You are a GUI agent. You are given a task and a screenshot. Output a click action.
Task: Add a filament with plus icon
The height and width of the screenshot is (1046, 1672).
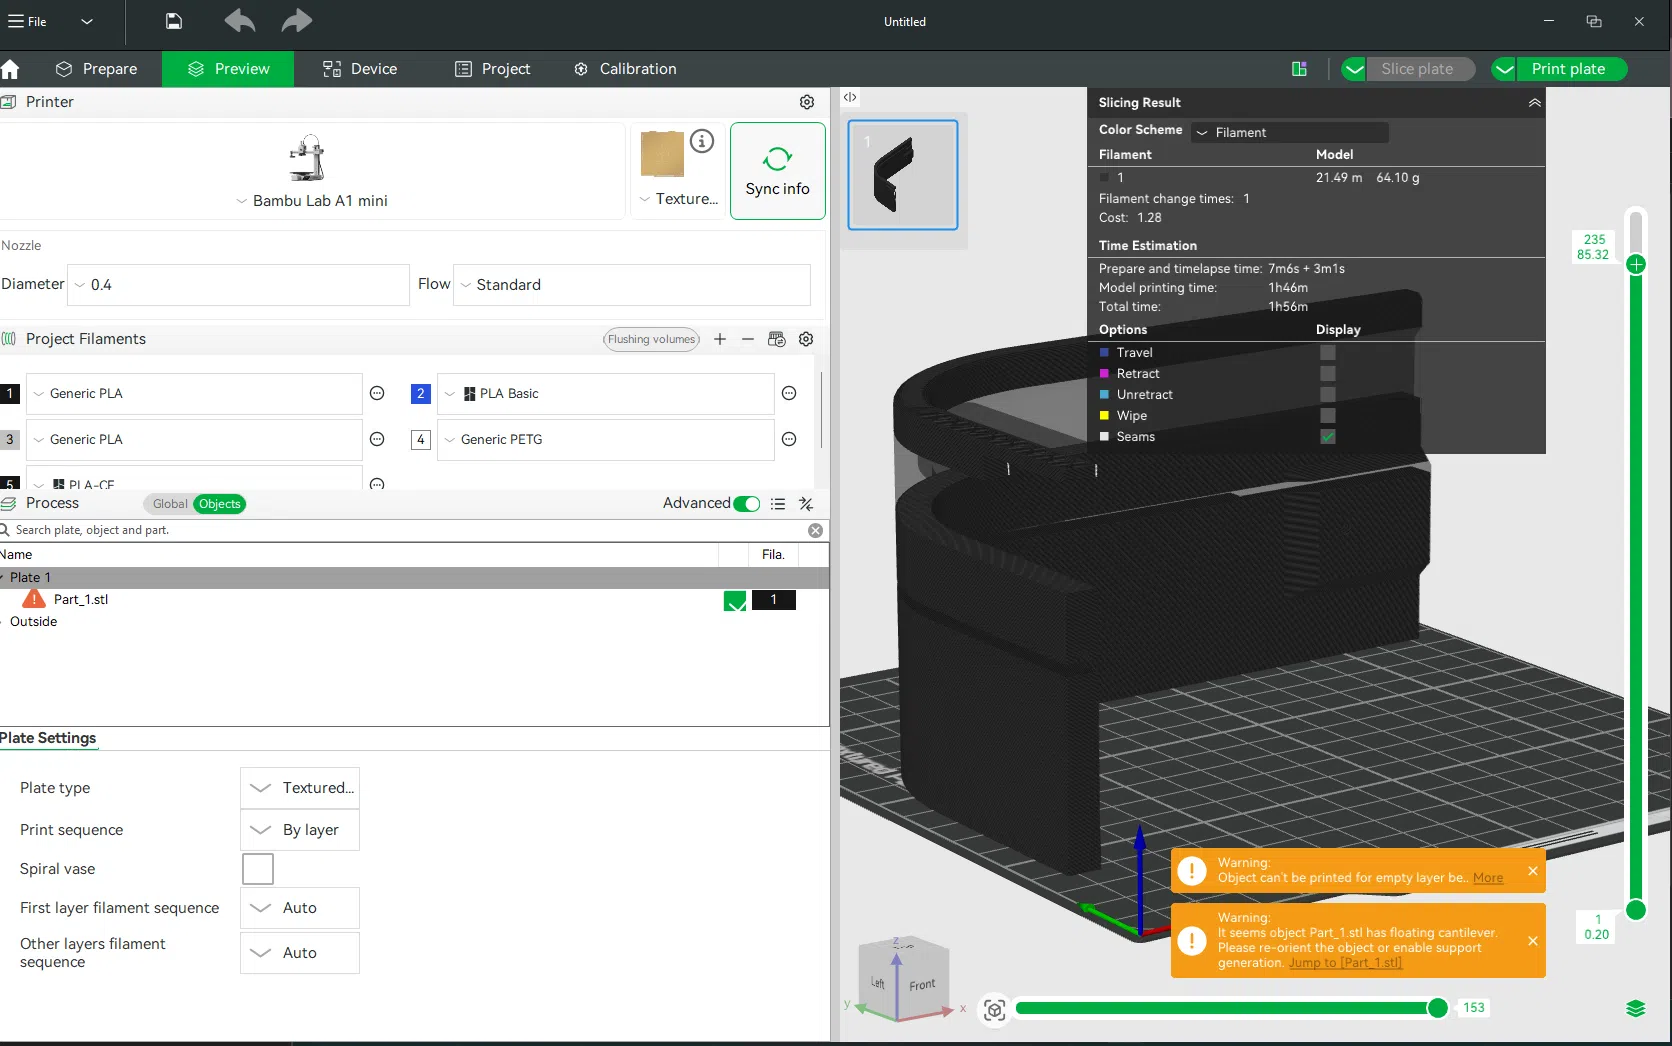click(x=720, y=339)
